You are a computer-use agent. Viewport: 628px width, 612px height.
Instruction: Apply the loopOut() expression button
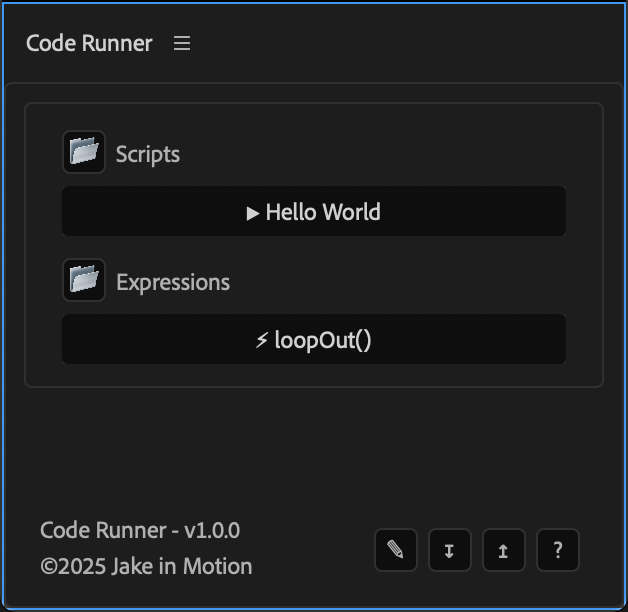click(x=314, y=339)
